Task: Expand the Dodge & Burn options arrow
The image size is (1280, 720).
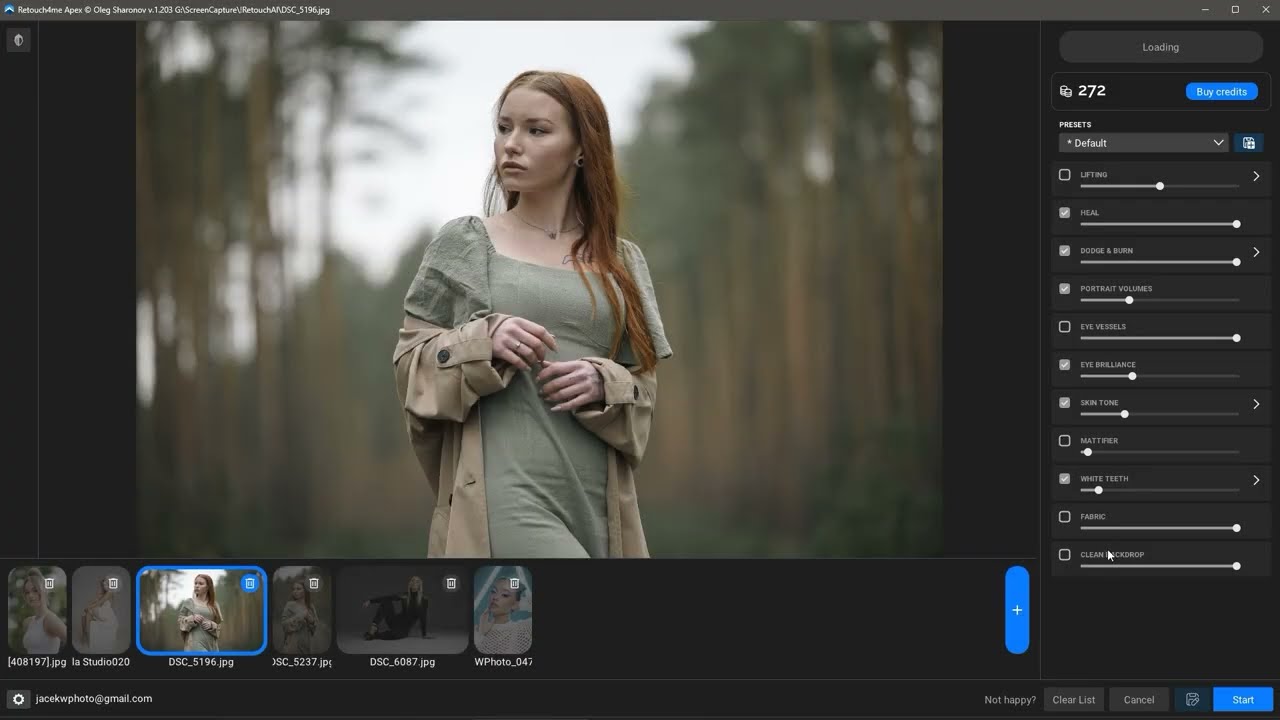Action: pyautogui.click(x=1257, y=252)
